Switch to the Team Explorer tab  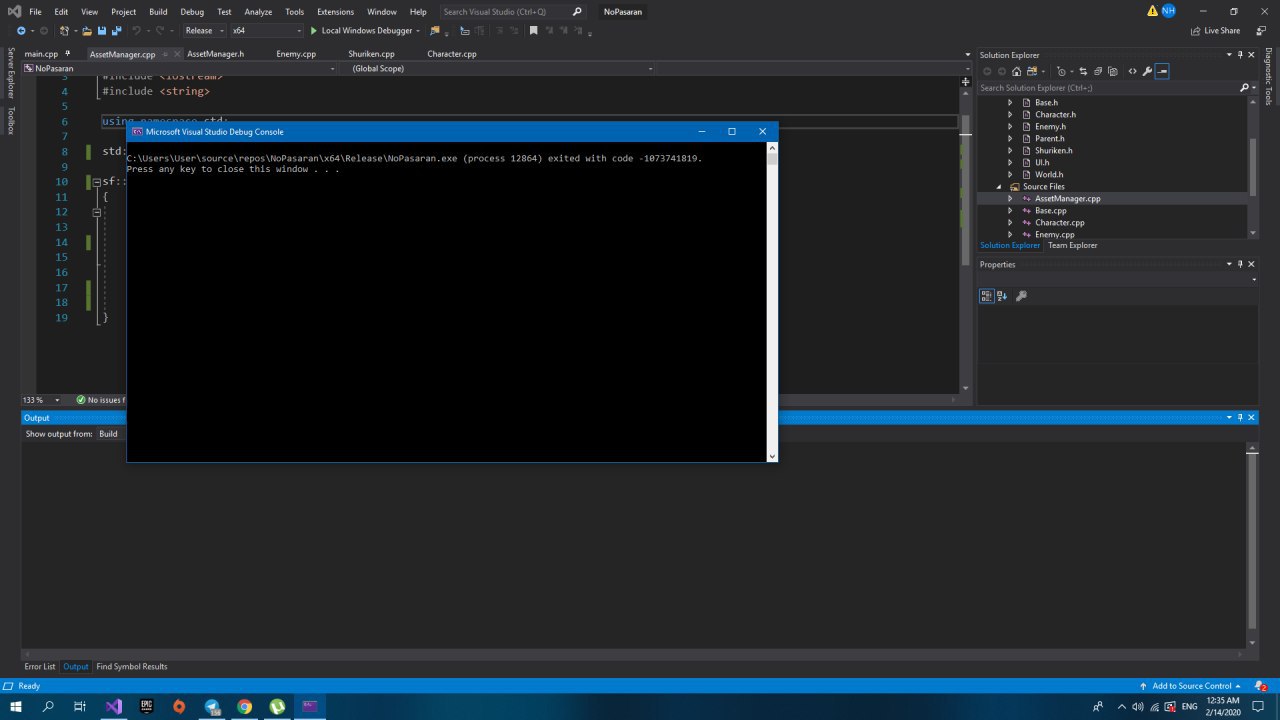[x=1072, y=245]
